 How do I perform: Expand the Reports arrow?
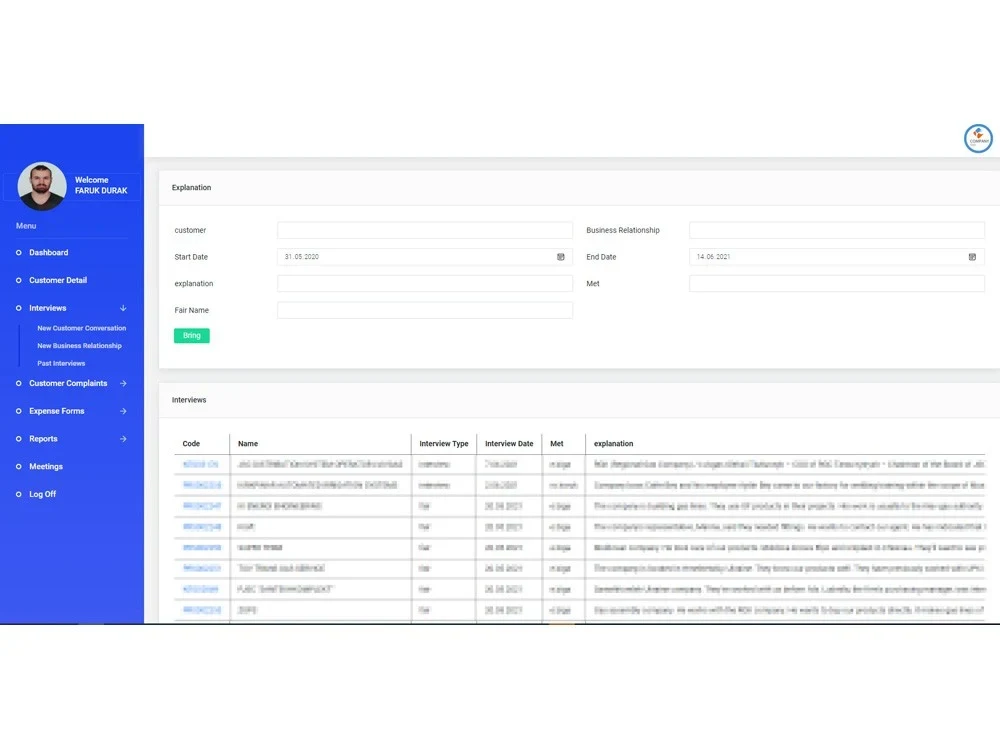(123, 439)
